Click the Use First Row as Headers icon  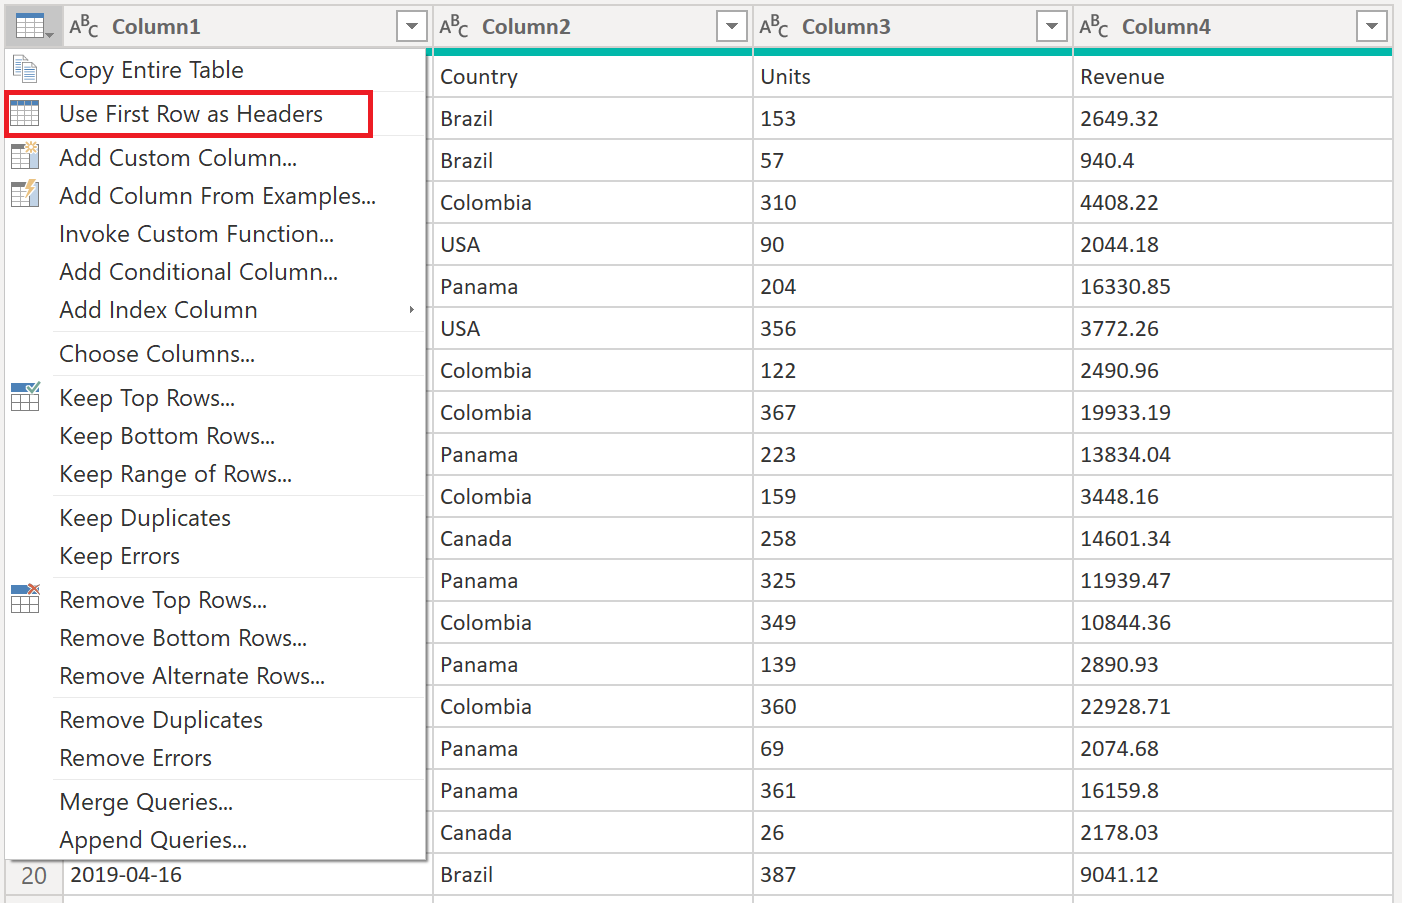click(24, 113)
